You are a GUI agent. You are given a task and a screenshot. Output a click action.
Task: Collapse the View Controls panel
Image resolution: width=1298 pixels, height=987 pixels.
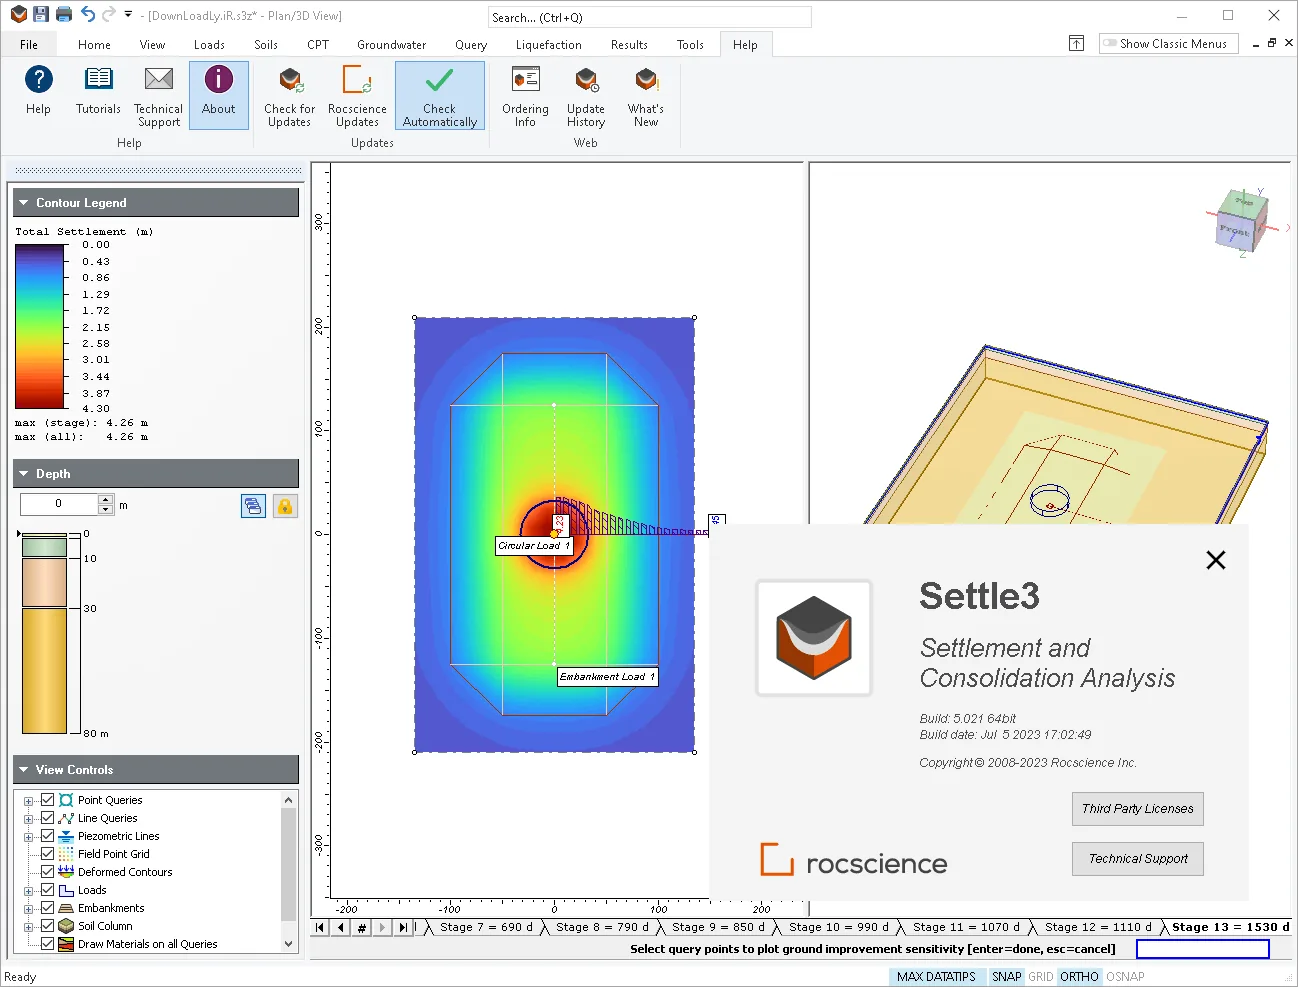(x=24, y=770)
